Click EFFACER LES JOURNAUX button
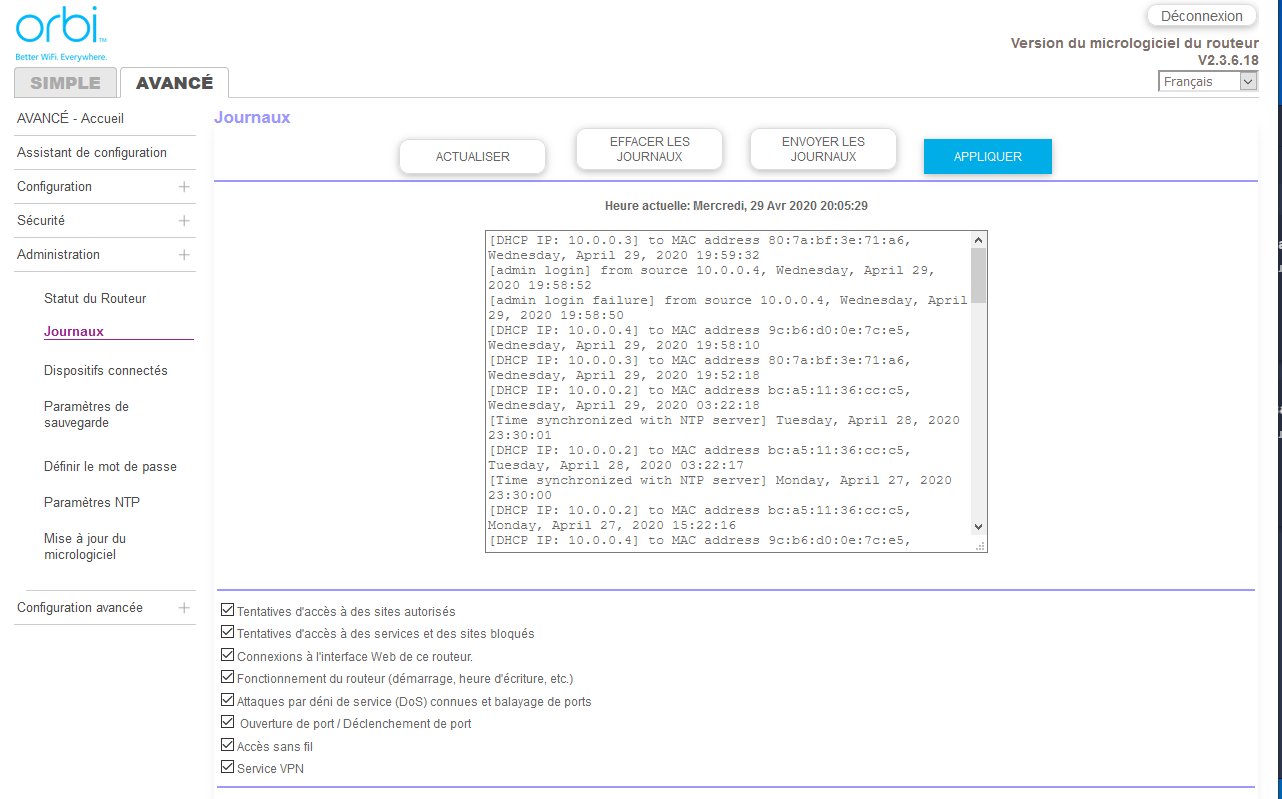 pyautogui.click(x=649, y=149)
